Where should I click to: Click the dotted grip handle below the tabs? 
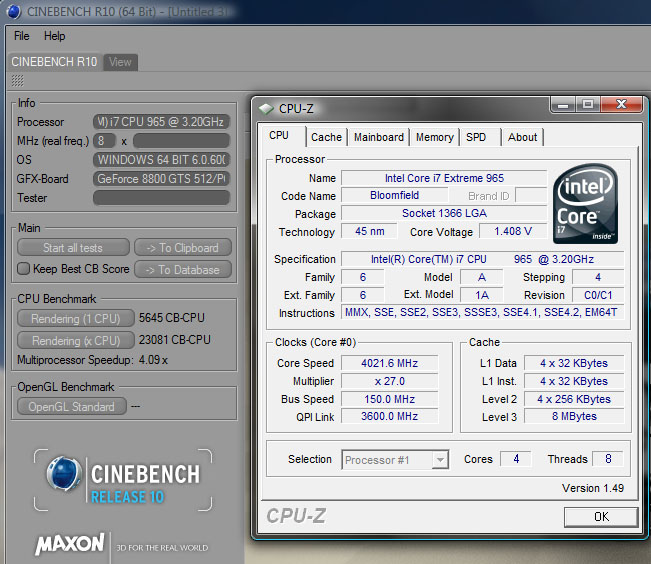coord(17,80)
